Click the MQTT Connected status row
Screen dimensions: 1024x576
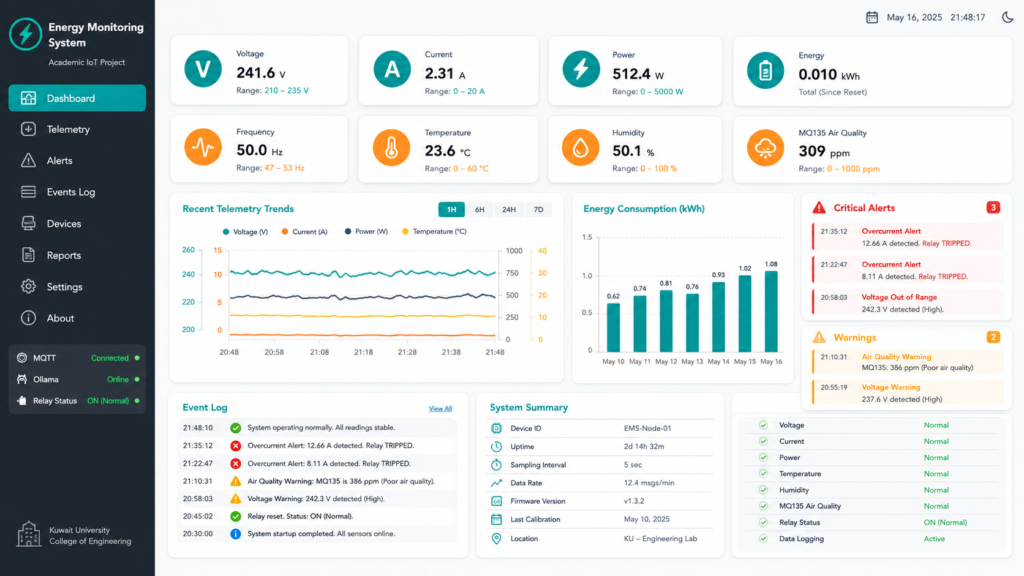click(x=77, y=358)
